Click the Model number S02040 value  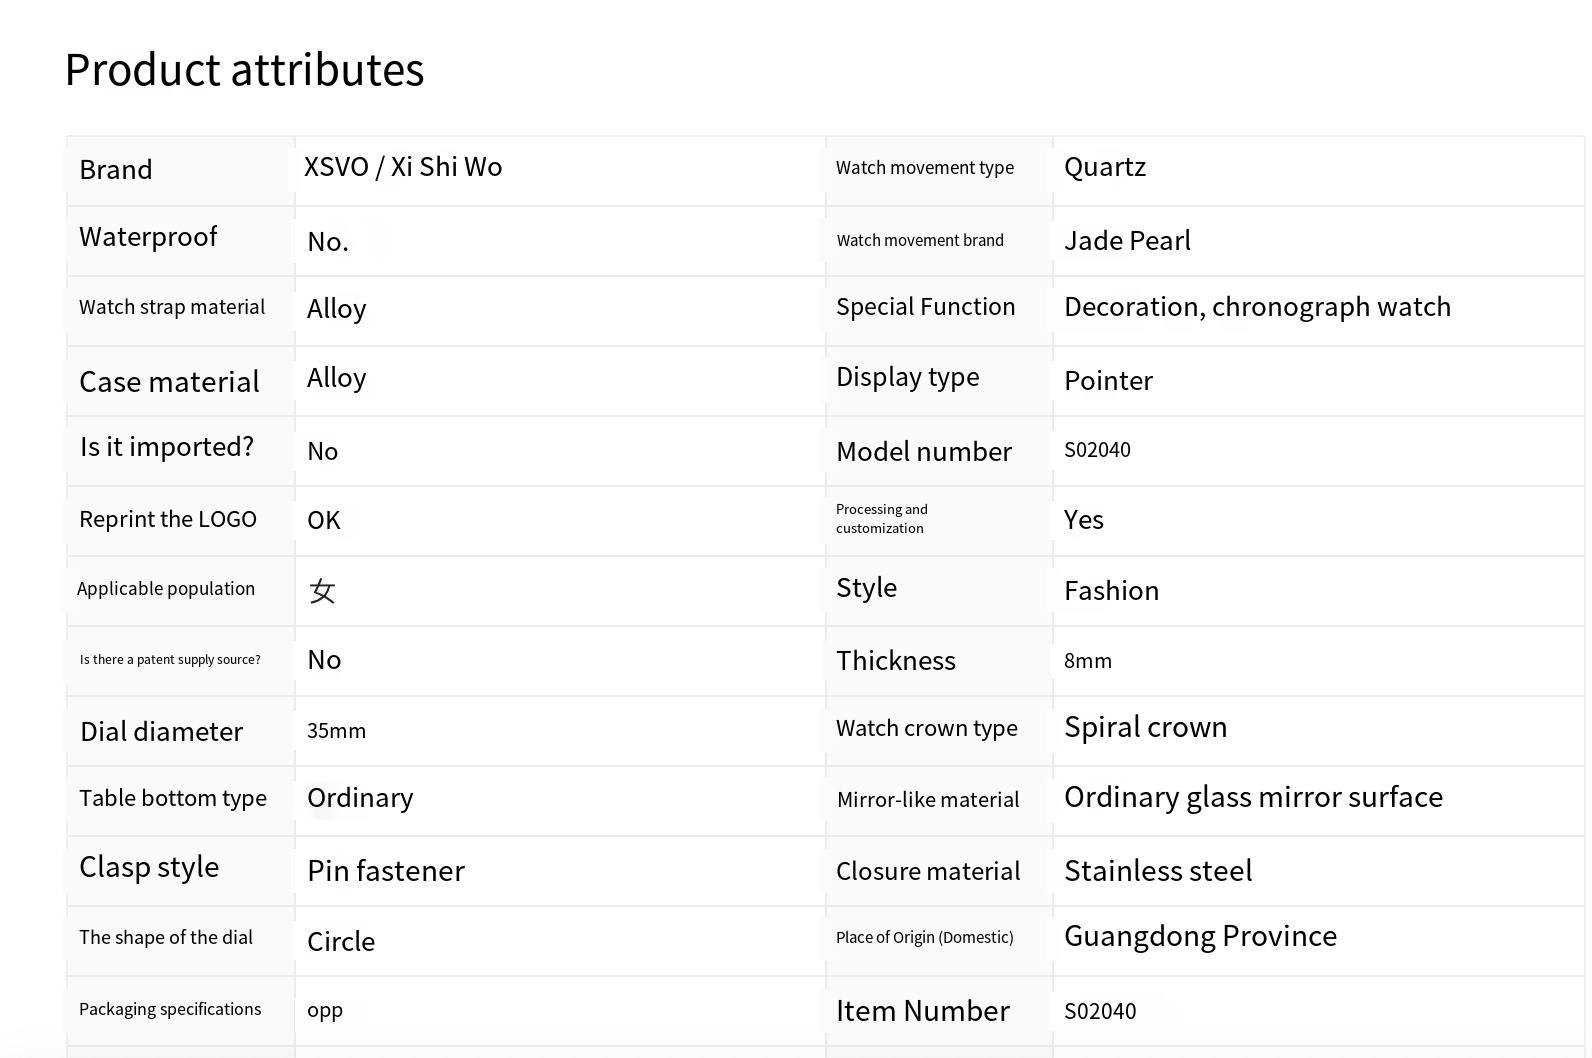[1097, 450]
